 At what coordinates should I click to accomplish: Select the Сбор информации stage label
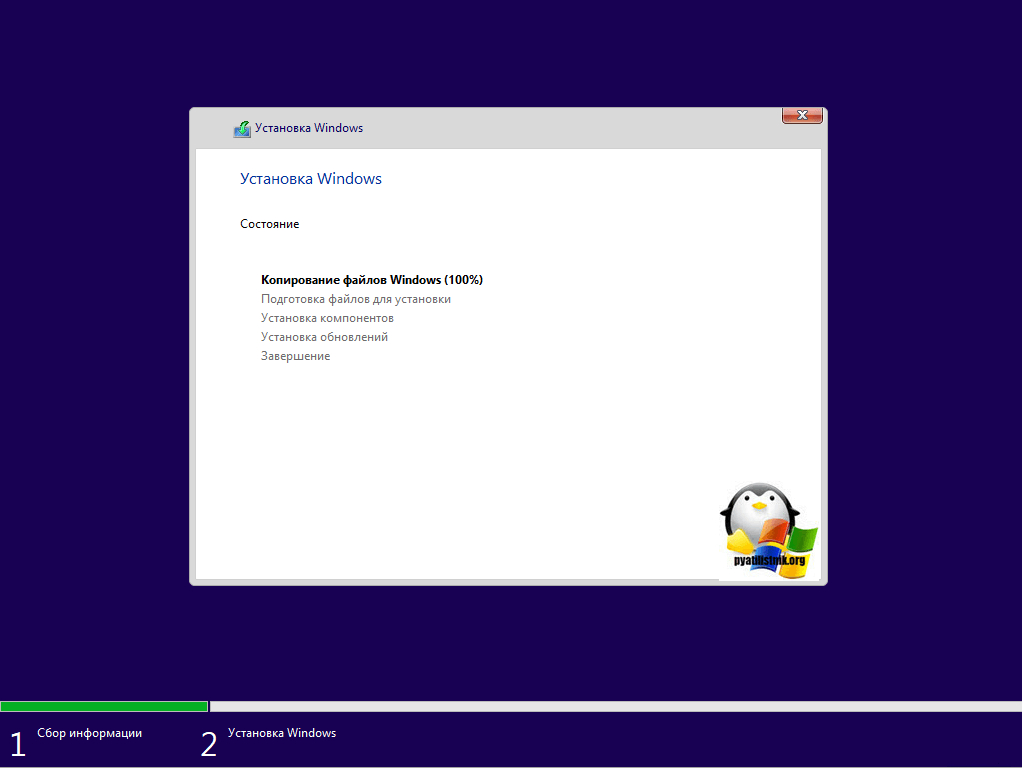(x=90, y=733)
